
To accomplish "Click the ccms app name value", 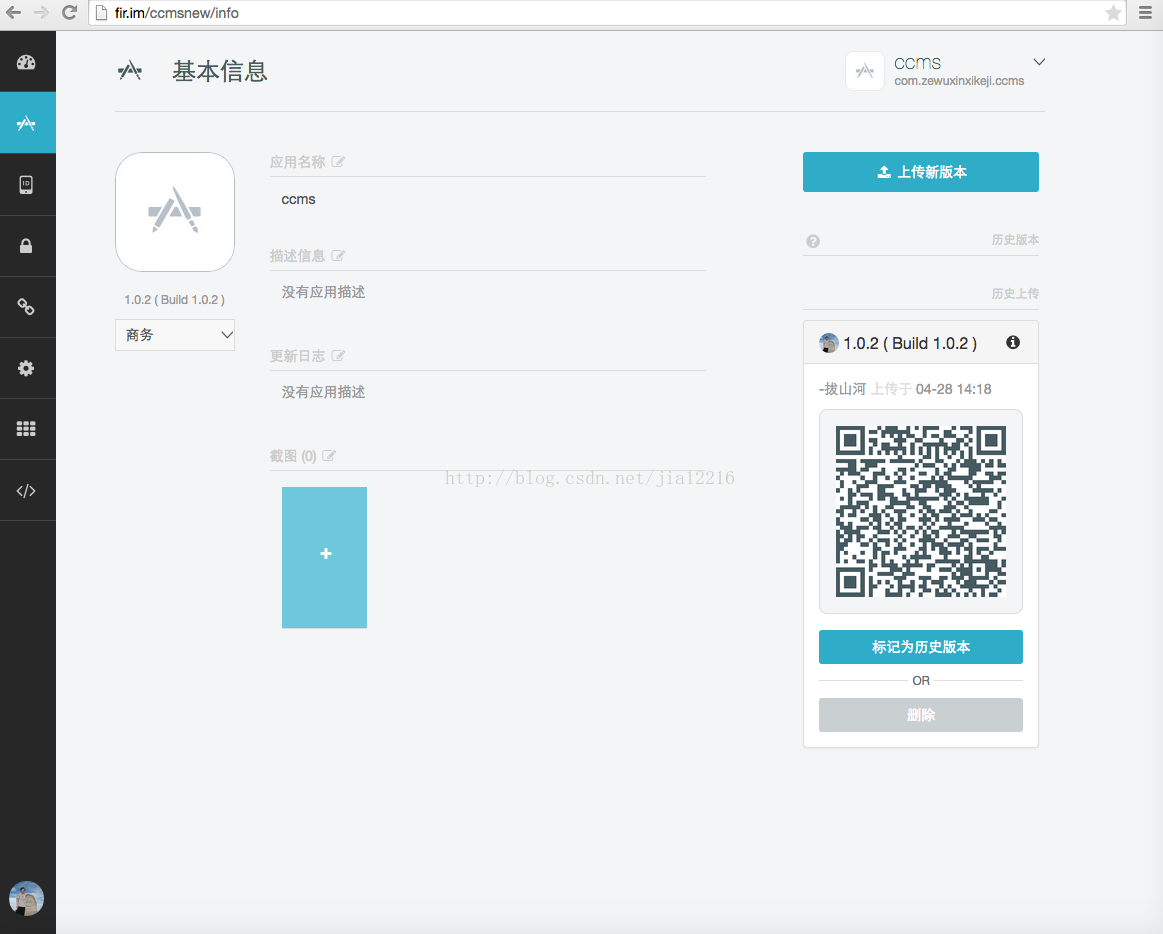I will 298,200.
